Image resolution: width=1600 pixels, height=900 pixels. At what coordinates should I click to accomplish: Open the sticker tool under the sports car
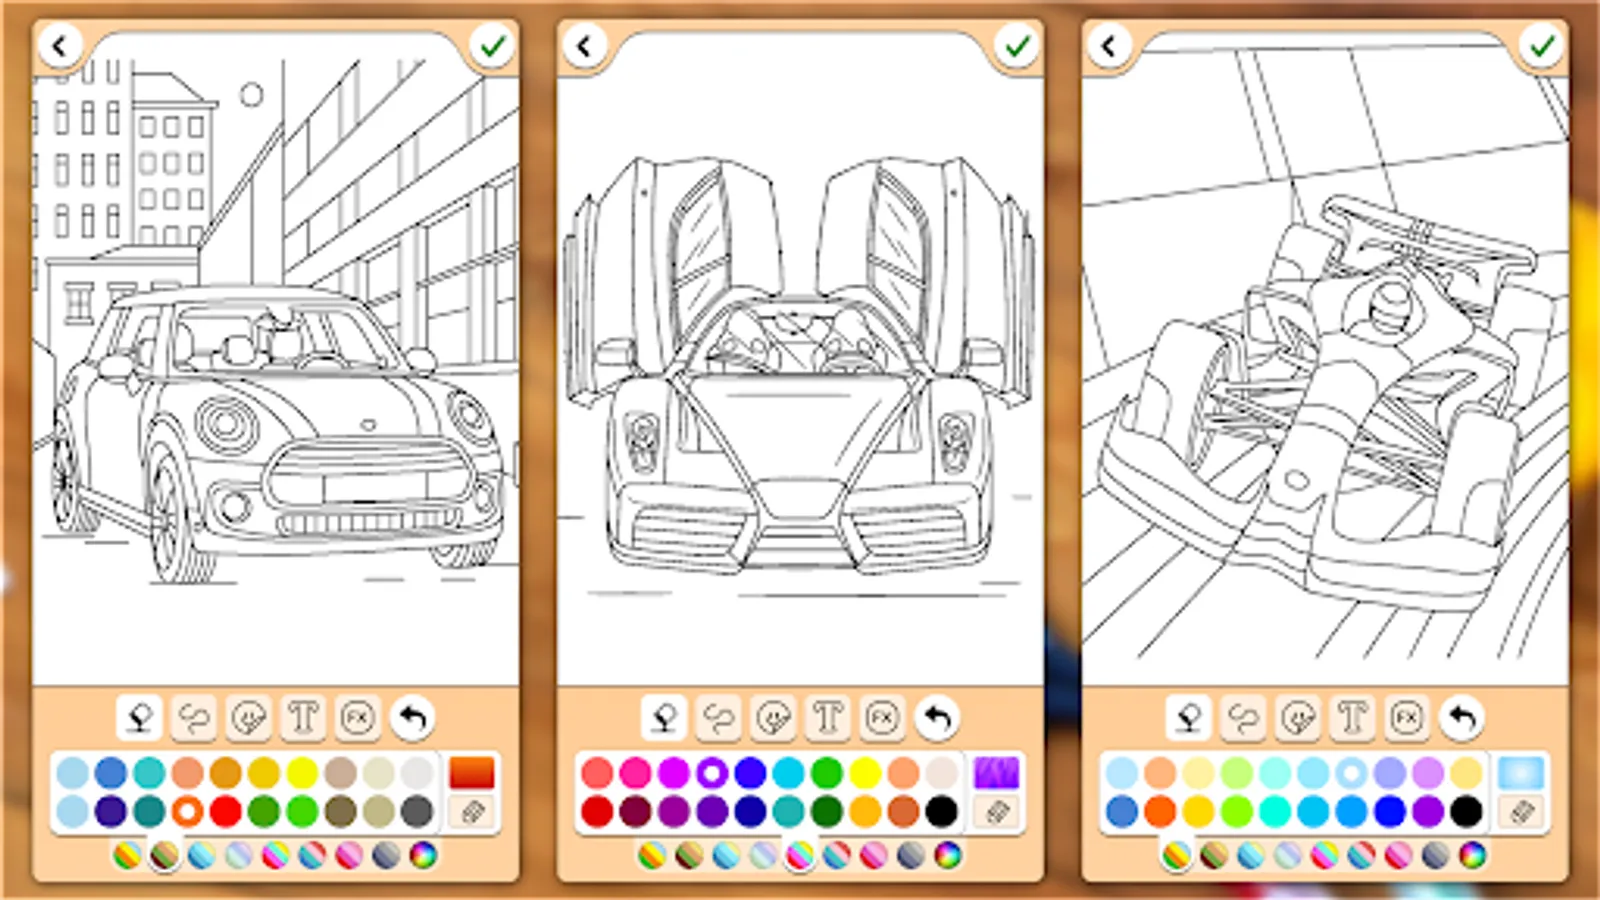click(x=774, y=717)
